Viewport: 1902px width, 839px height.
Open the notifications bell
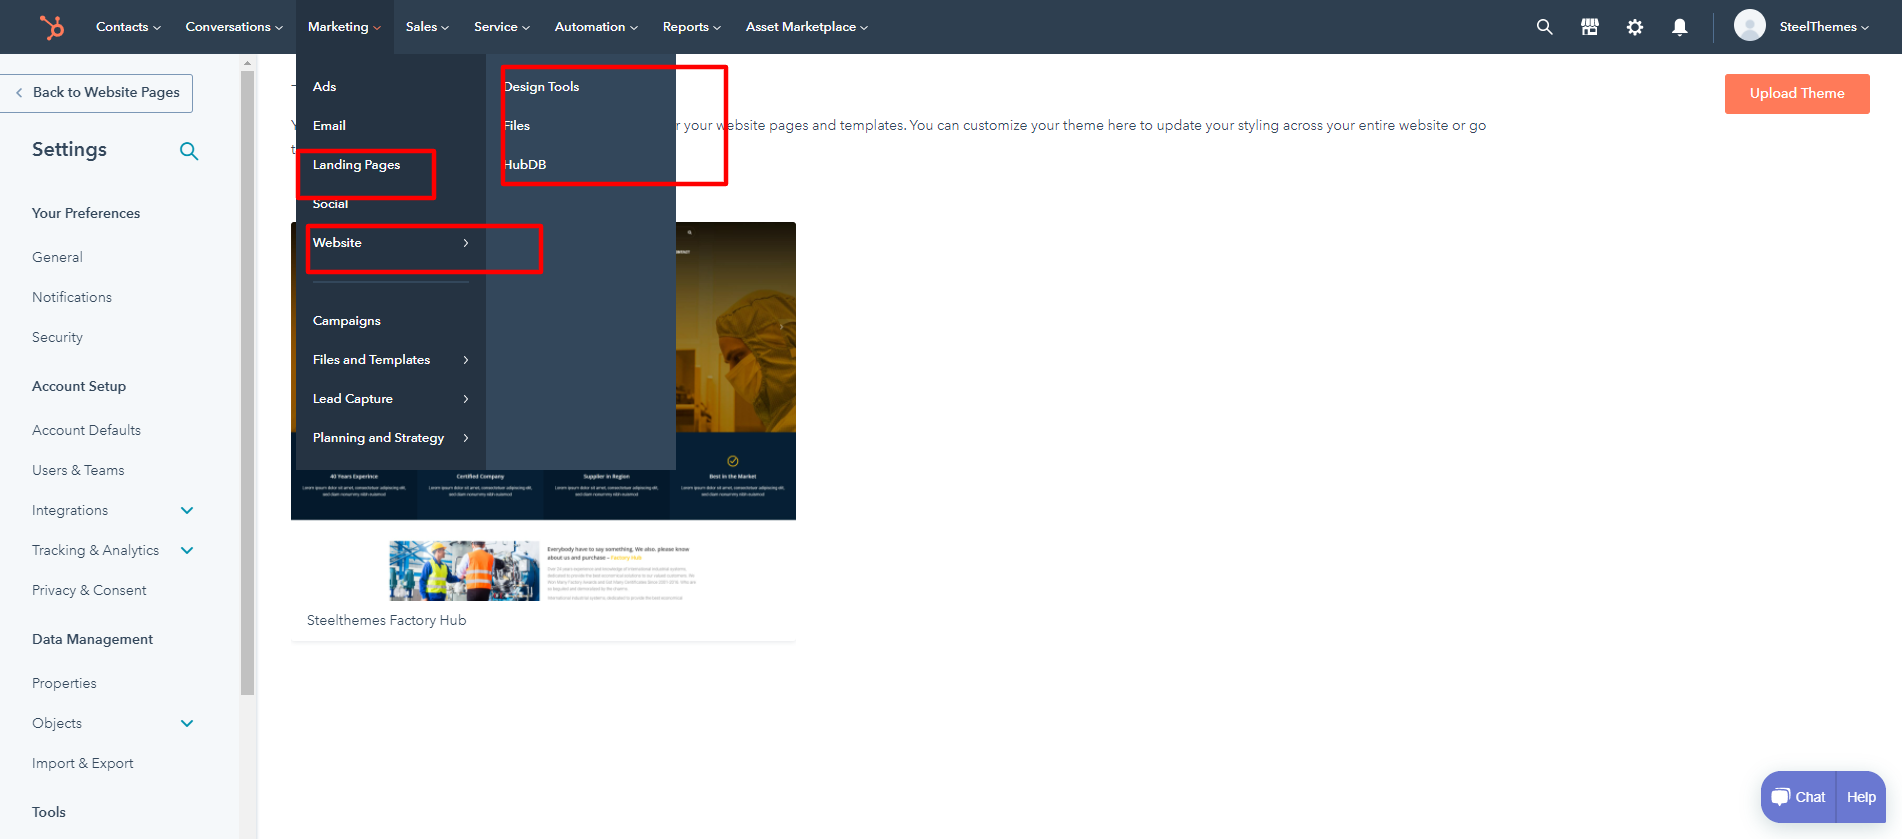point(1679,27)
